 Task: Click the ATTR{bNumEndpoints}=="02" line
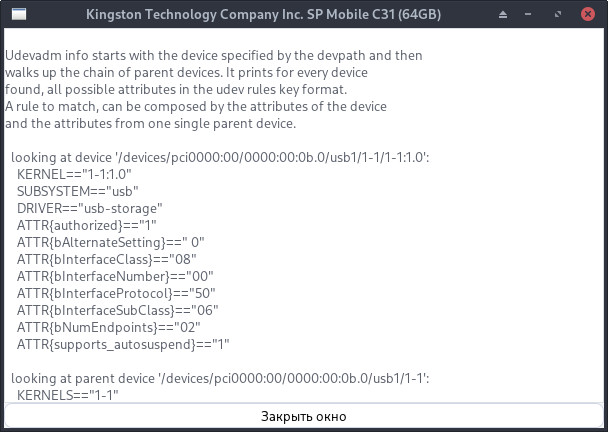pos(109,327)
